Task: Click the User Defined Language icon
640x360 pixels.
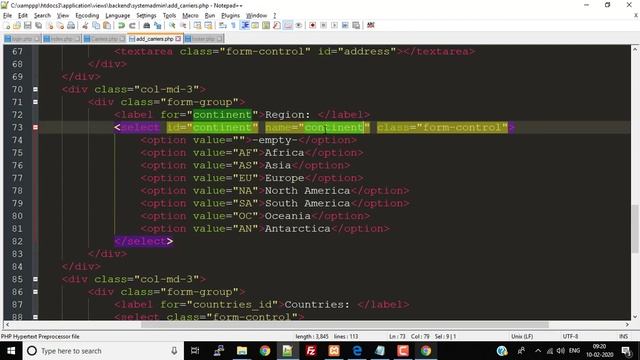Action: pos(255,25)
